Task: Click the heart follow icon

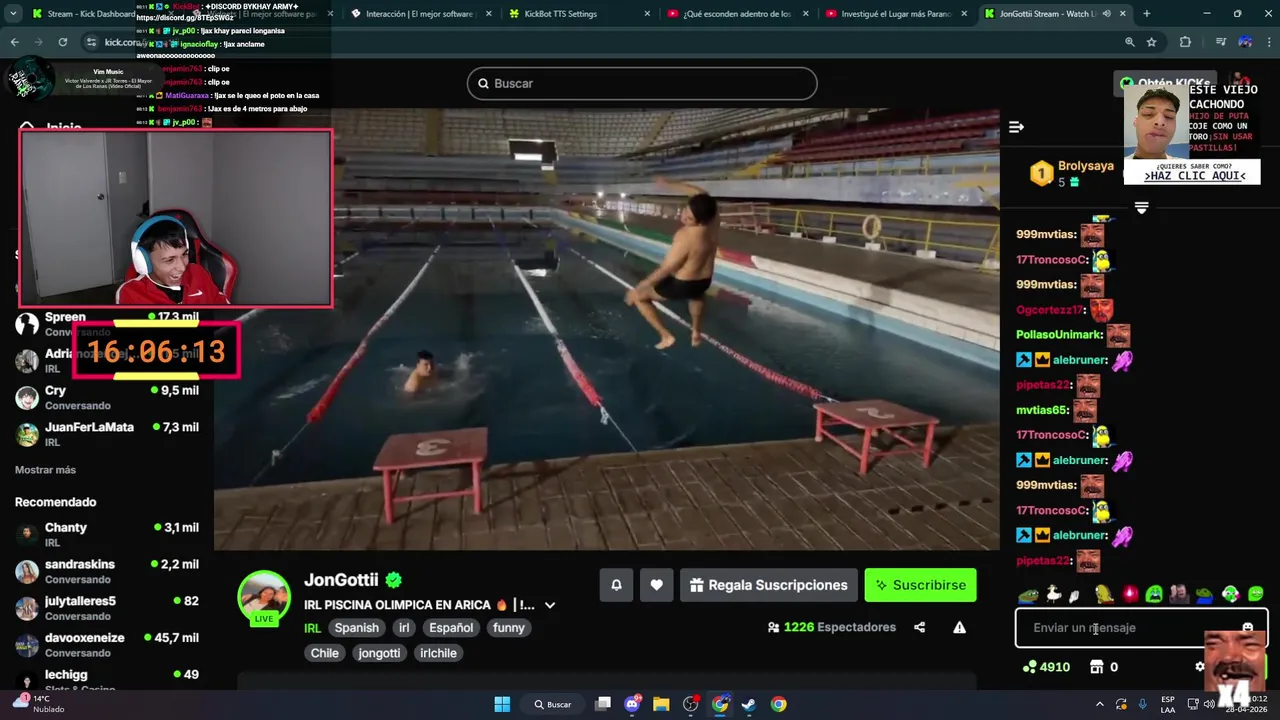Action: (x=656, y=585)
